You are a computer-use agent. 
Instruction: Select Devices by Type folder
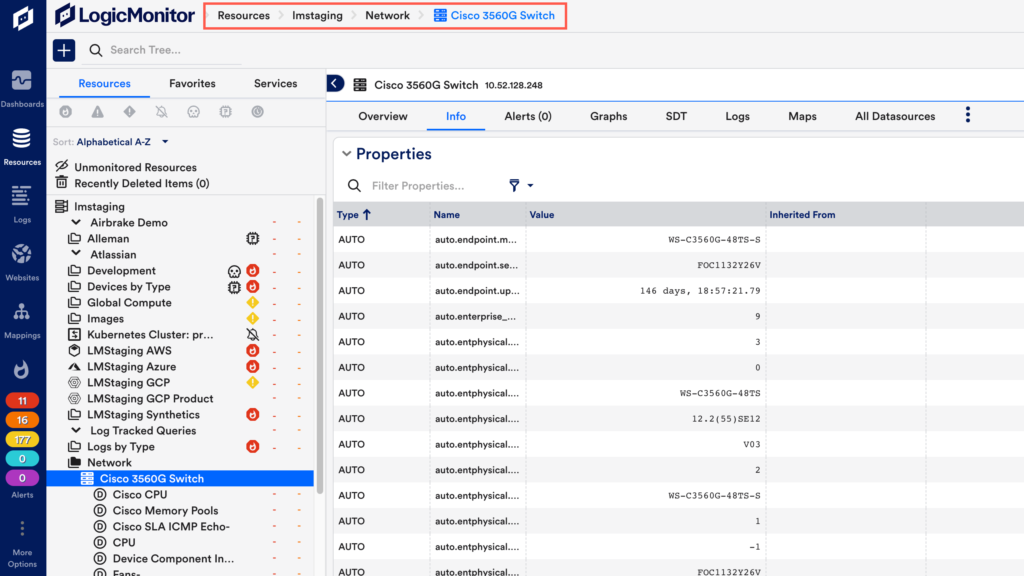[129, 287]
